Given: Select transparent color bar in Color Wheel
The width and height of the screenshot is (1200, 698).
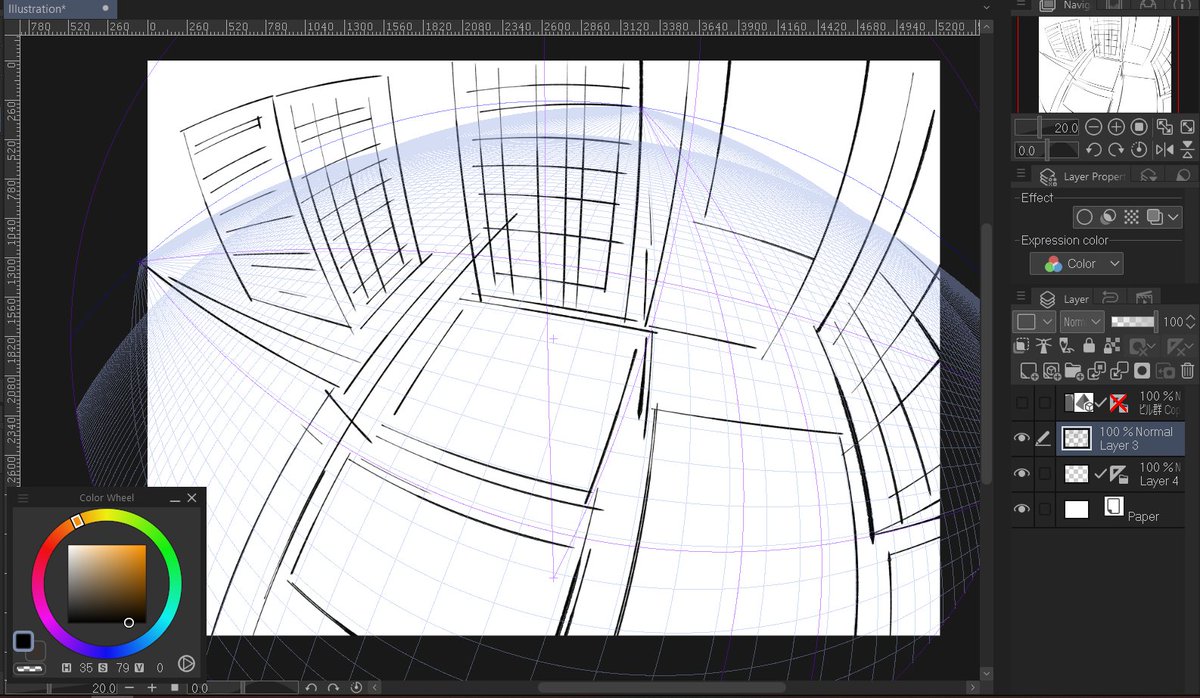Looking at the screenshot, I should point(27,667).
